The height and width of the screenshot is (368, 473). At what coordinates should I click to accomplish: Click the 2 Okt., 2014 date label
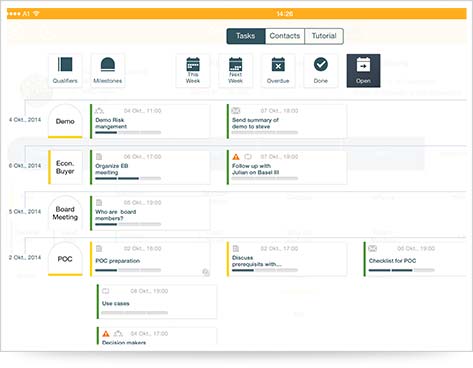click(25, 258)
